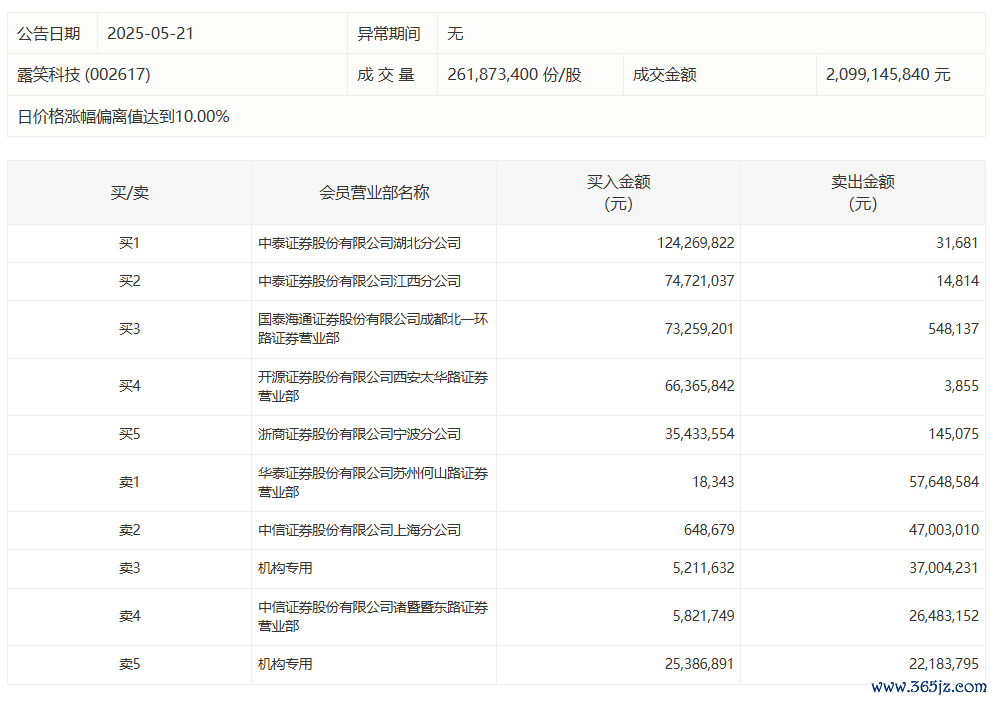Select sell amount 14,814
Screen dimensions: 994x702
pyautogui.click(x=957, y=281)
